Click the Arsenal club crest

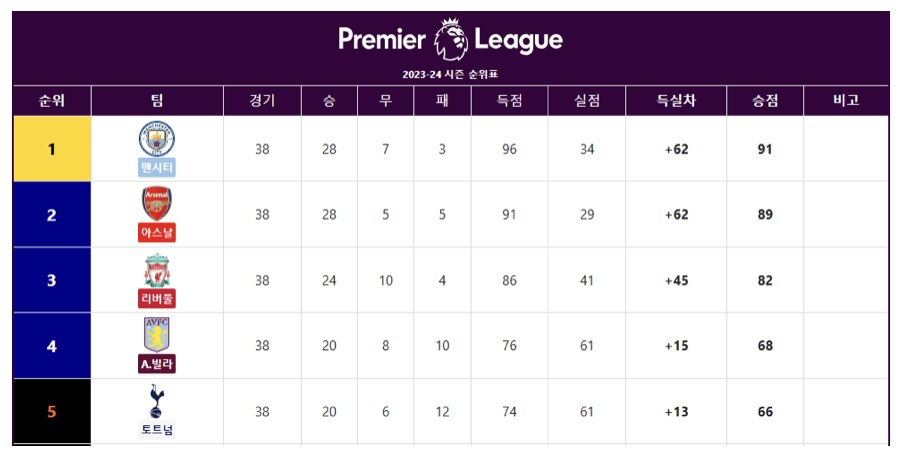pyautogui.click(x=157, y=203)
